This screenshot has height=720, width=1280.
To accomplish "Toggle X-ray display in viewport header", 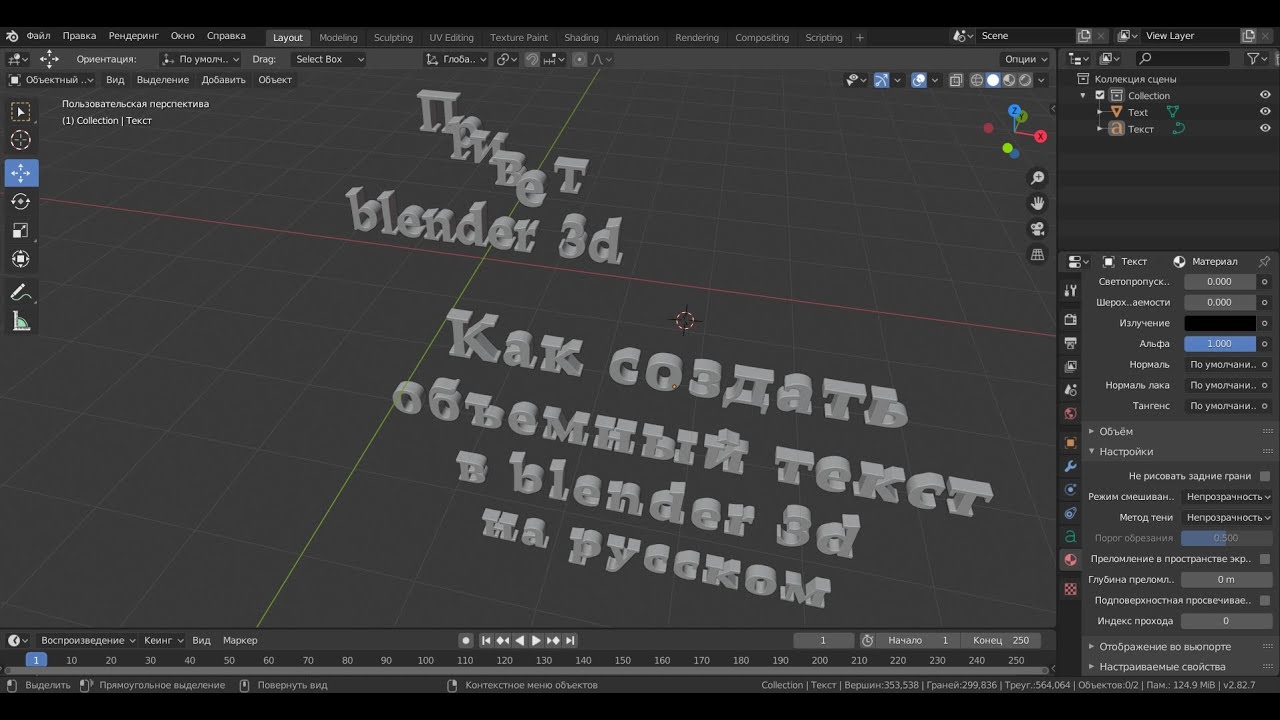I will [955, 80].
